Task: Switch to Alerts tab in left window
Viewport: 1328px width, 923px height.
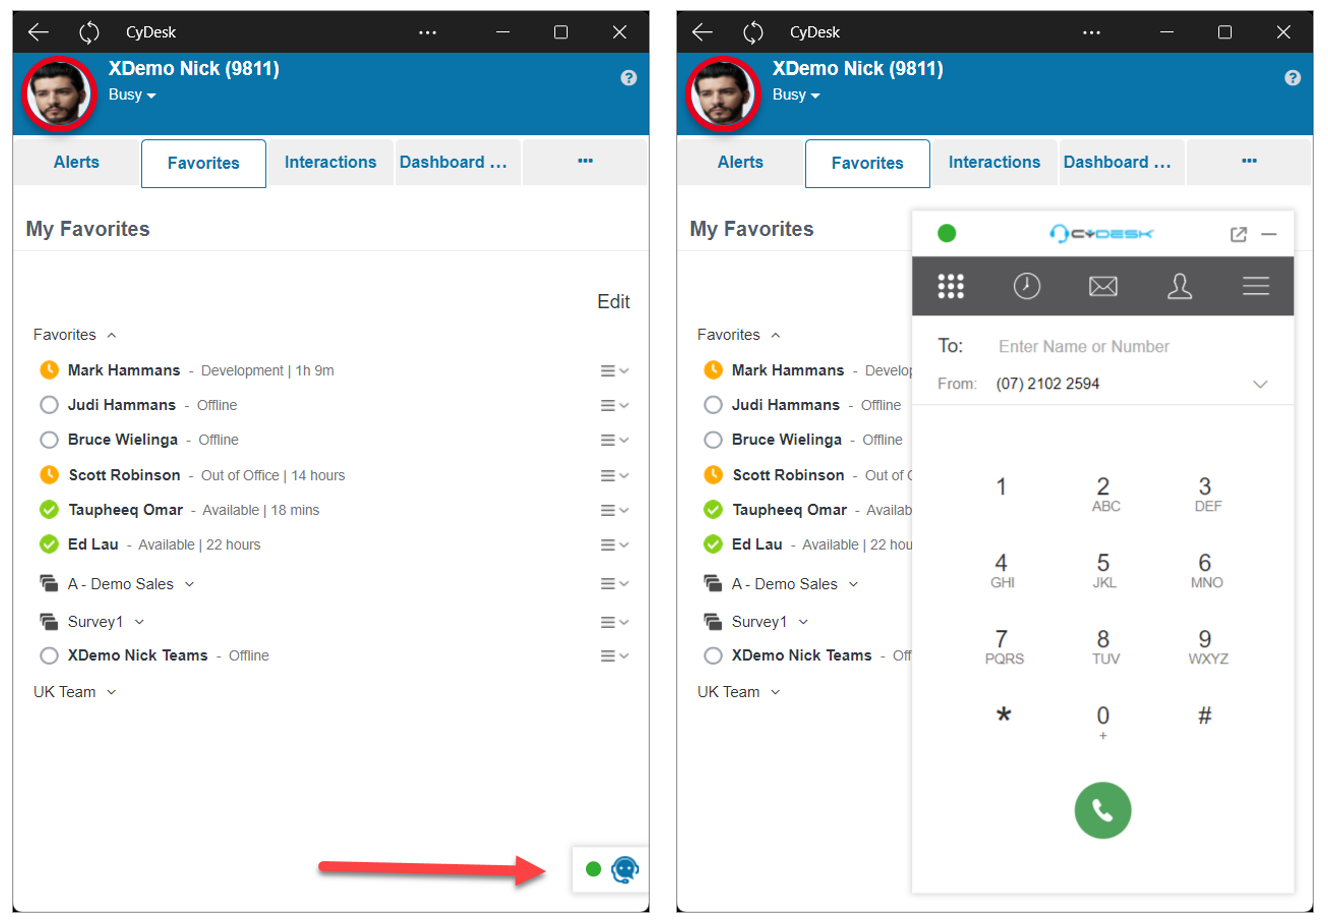Action: [77, 162]
